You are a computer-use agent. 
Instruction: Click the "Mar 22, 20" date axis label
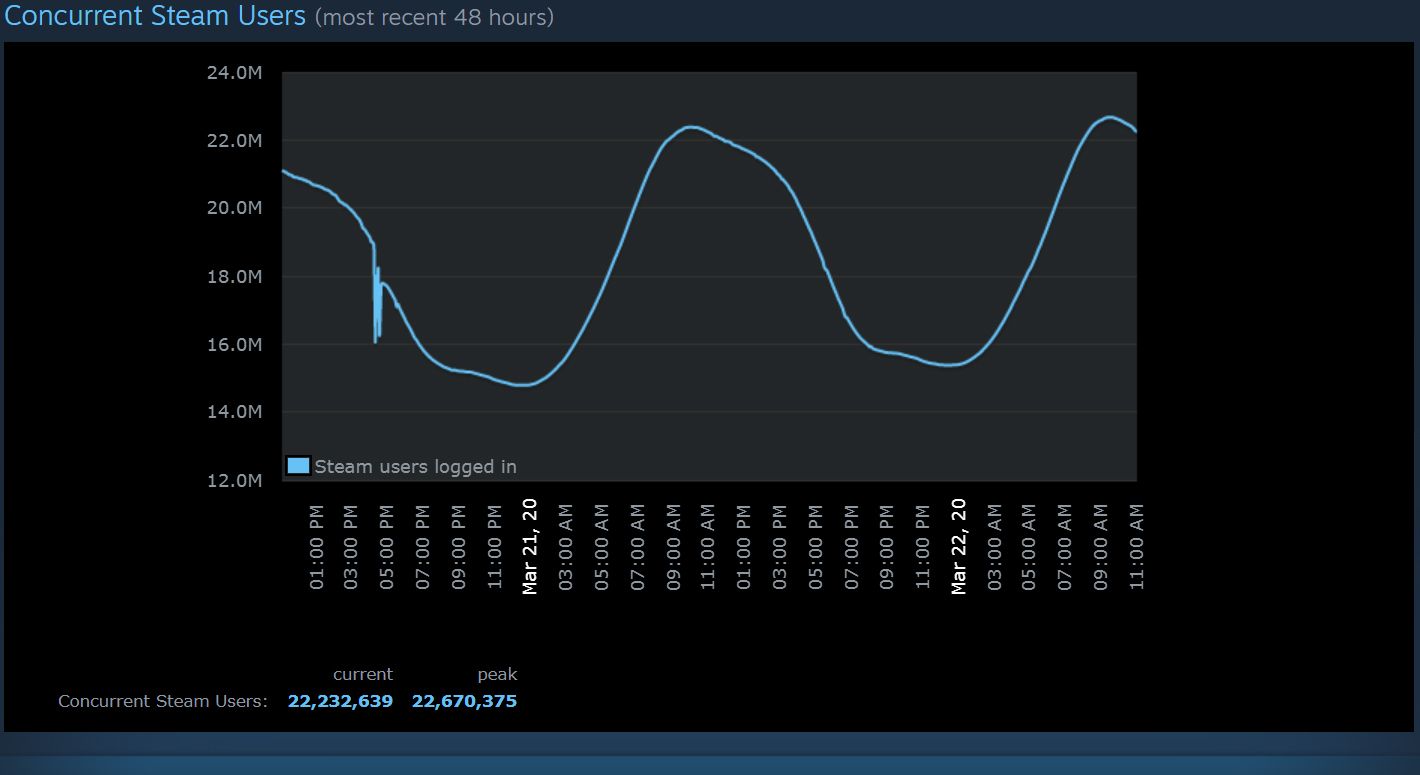point(959,546)
